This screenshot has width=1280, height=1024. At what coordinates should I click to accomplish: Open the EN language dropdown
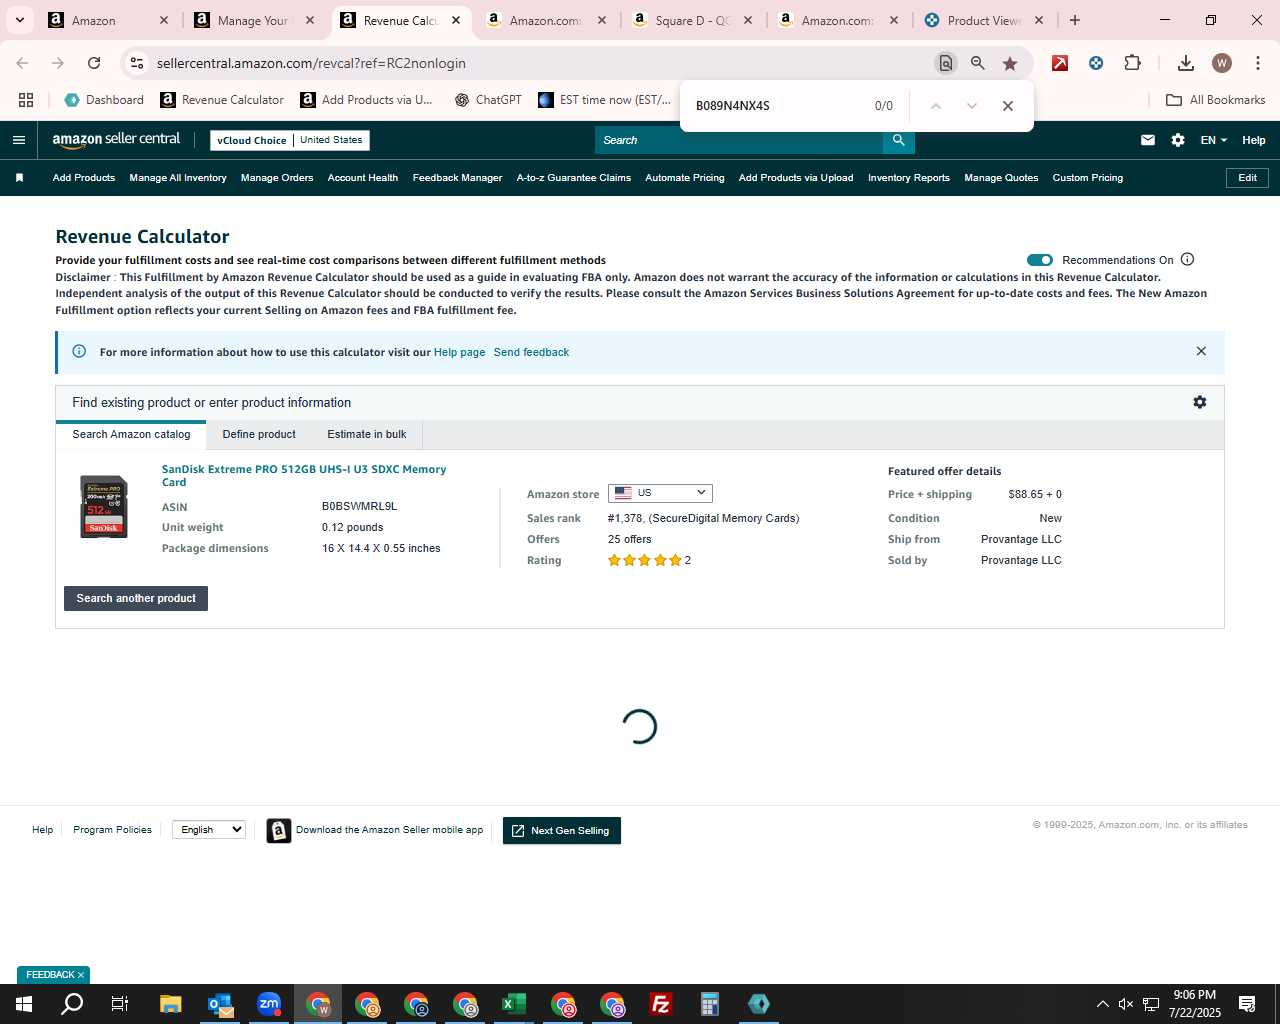click(x=1214, y=140)
